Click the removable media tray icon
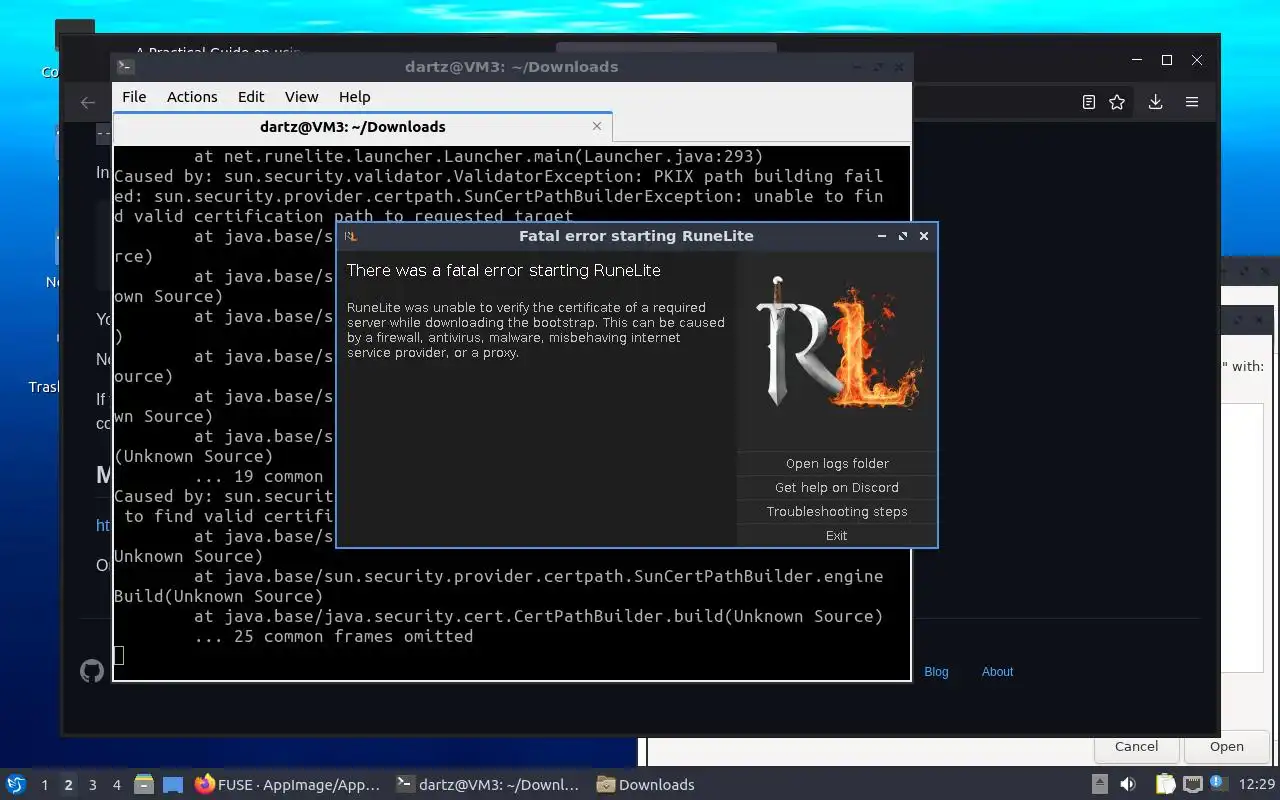The image size is (1280, 800). [1099, 785]
